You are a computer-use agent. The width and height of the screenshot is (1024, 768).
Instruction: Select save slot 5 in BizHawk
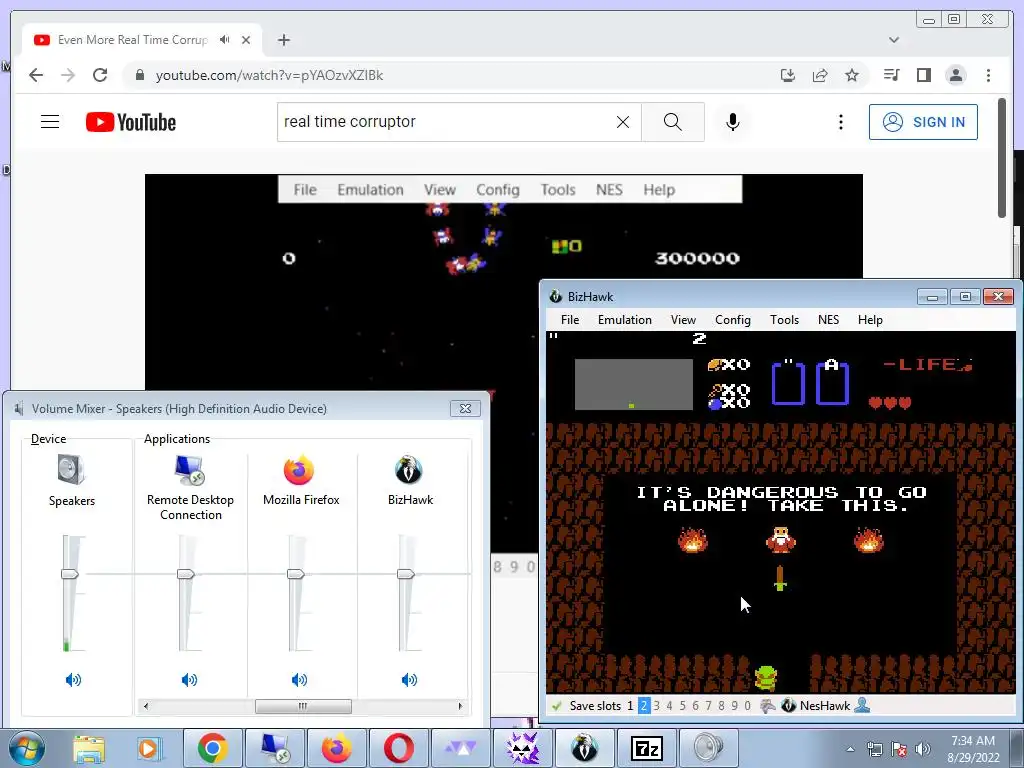682,706
